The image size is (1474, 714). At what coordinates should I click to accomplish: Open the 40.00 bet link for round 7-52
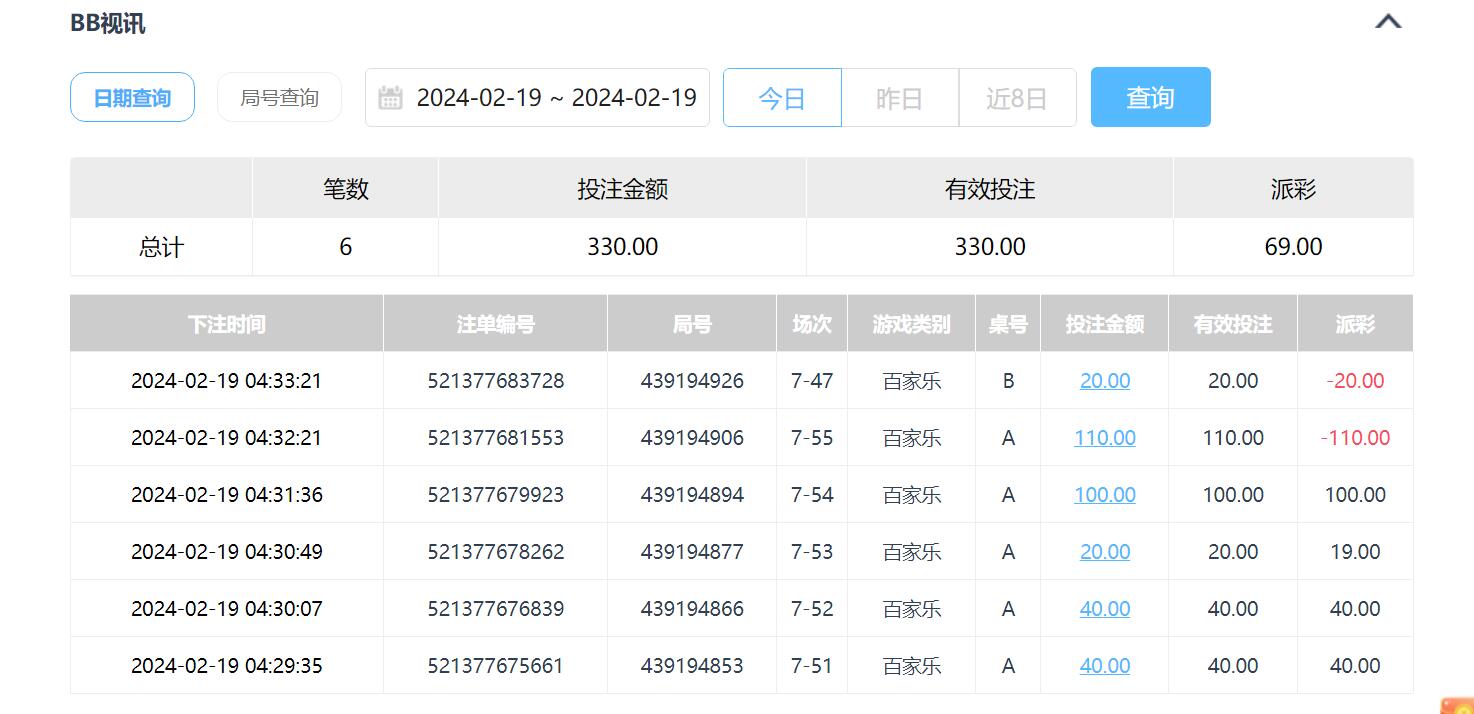click(x=1104, y=609)
